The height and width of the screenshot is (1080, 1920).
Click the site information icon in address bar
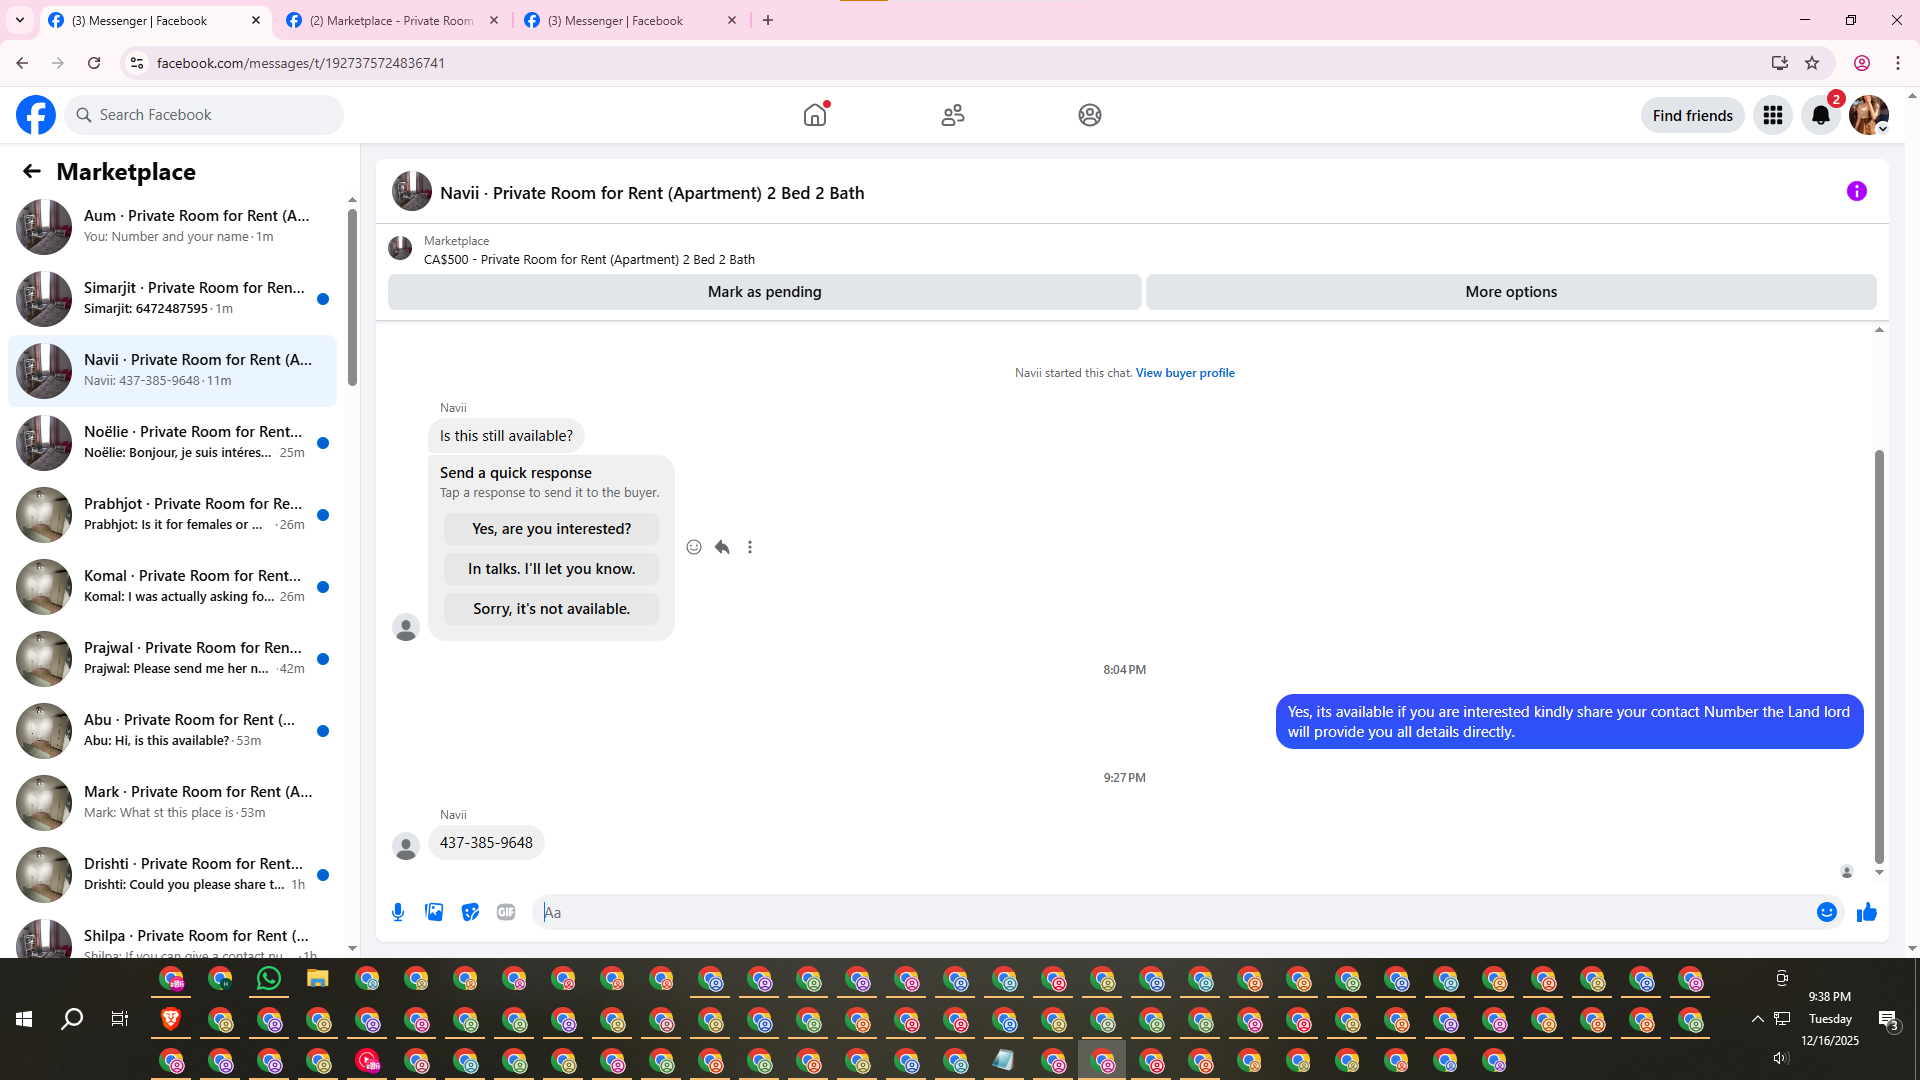pos(137,63)
